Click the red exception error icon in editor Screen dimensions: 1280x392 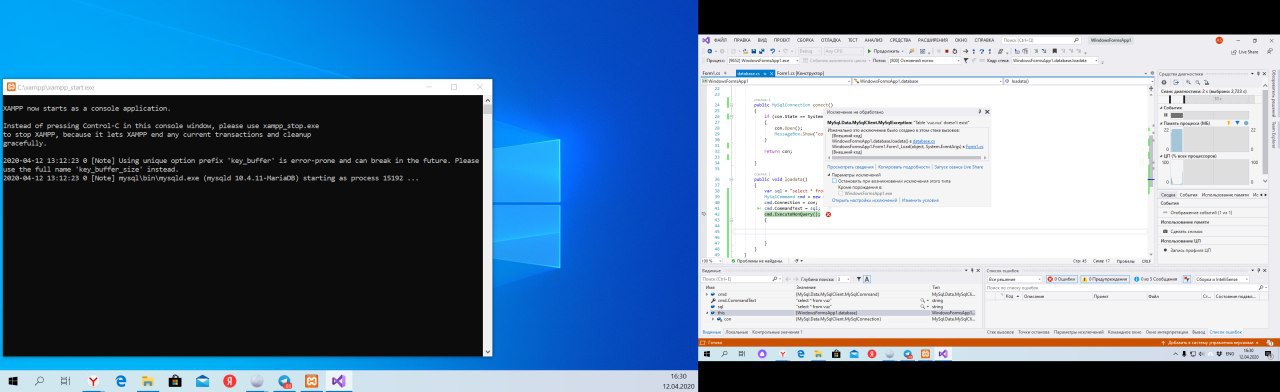tap(828, 214)
